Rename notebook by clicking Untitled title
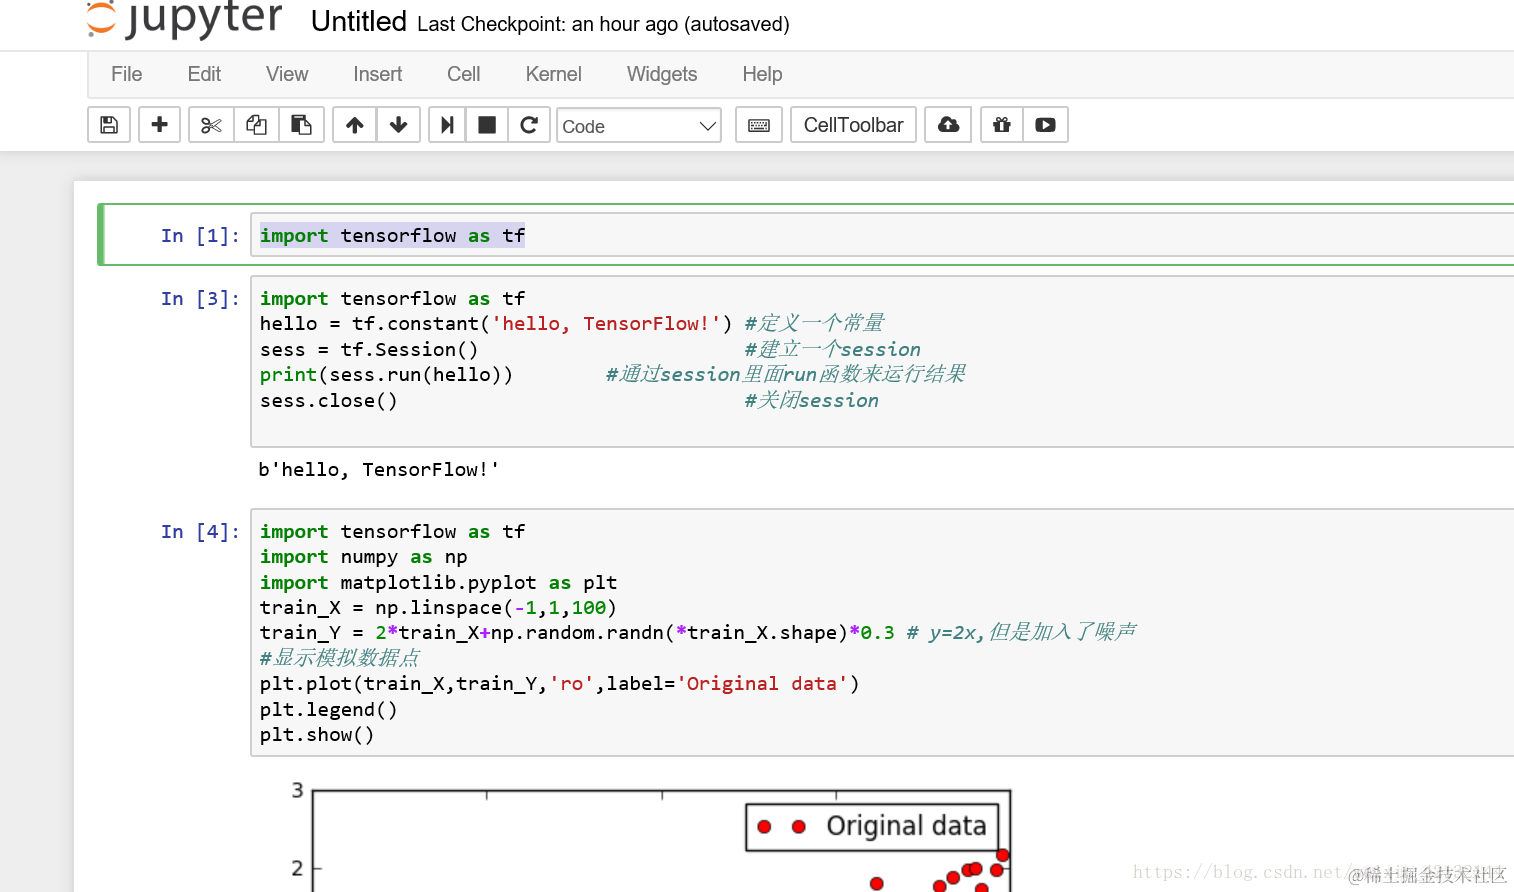The image size is (1514, 892). coord(358,22)
